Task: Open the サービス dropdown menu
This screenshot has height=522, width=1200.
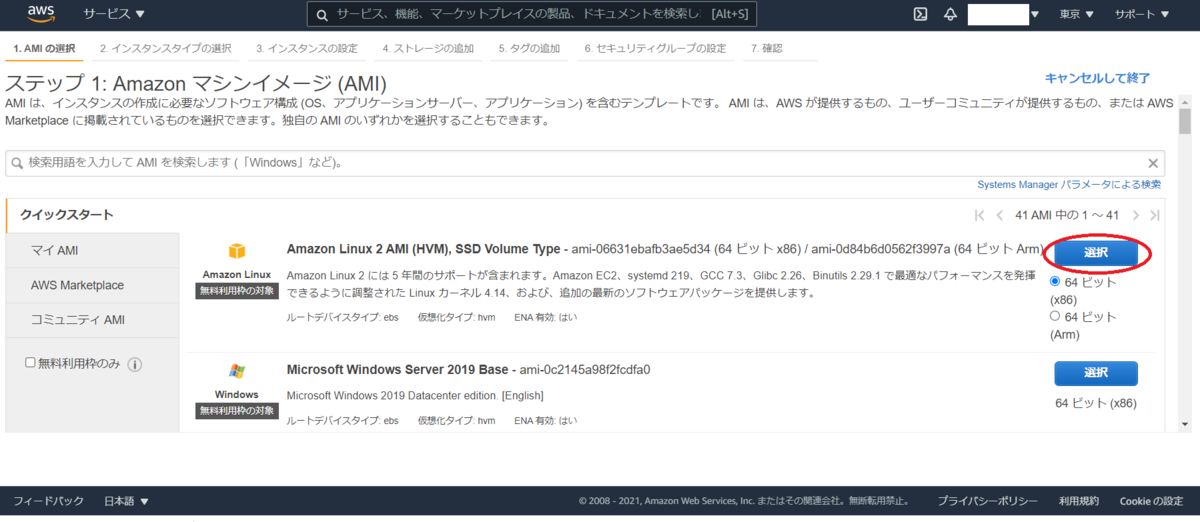Action: [x=113, y=15]
